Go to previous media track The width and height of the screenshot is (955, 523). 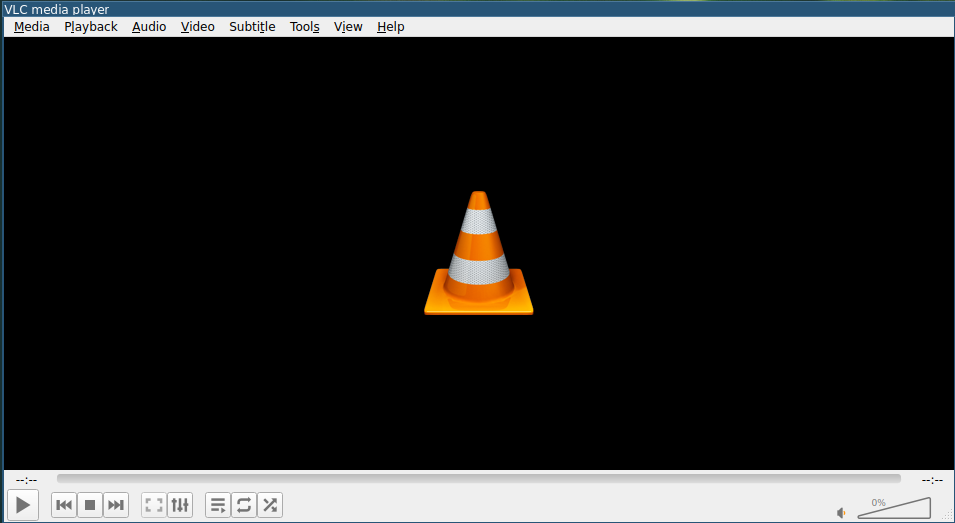pos(64,505)
